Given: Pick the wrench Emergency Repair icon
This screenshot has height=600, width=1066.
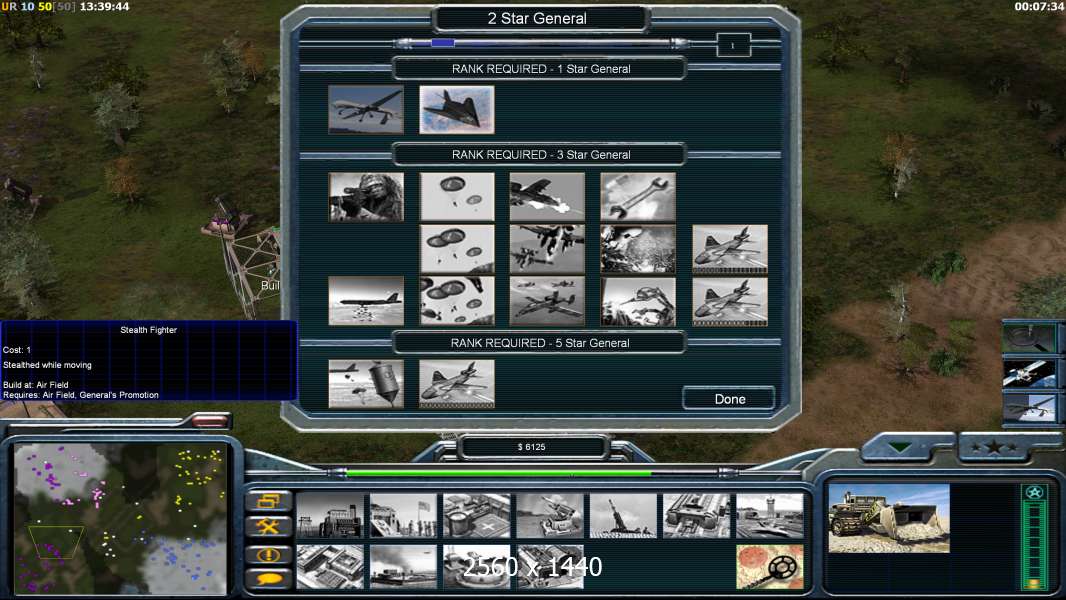Looking at the screenshot, I should click(638, 197).
